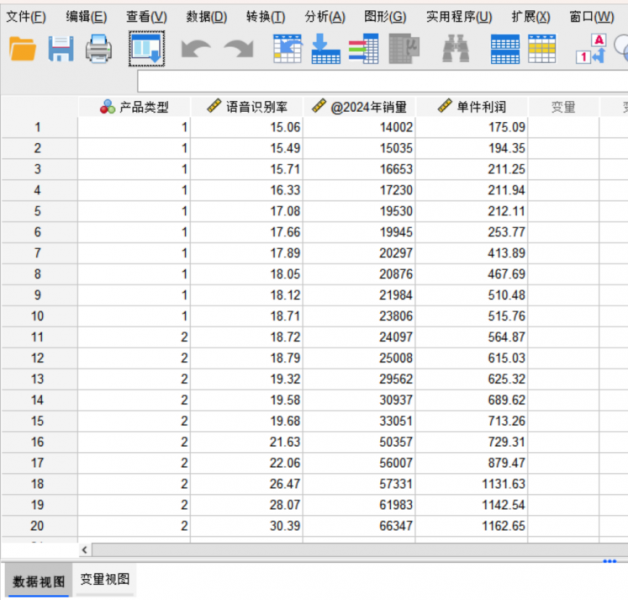
Task: Click the Find binoculars icon
Action: (455, 49)
